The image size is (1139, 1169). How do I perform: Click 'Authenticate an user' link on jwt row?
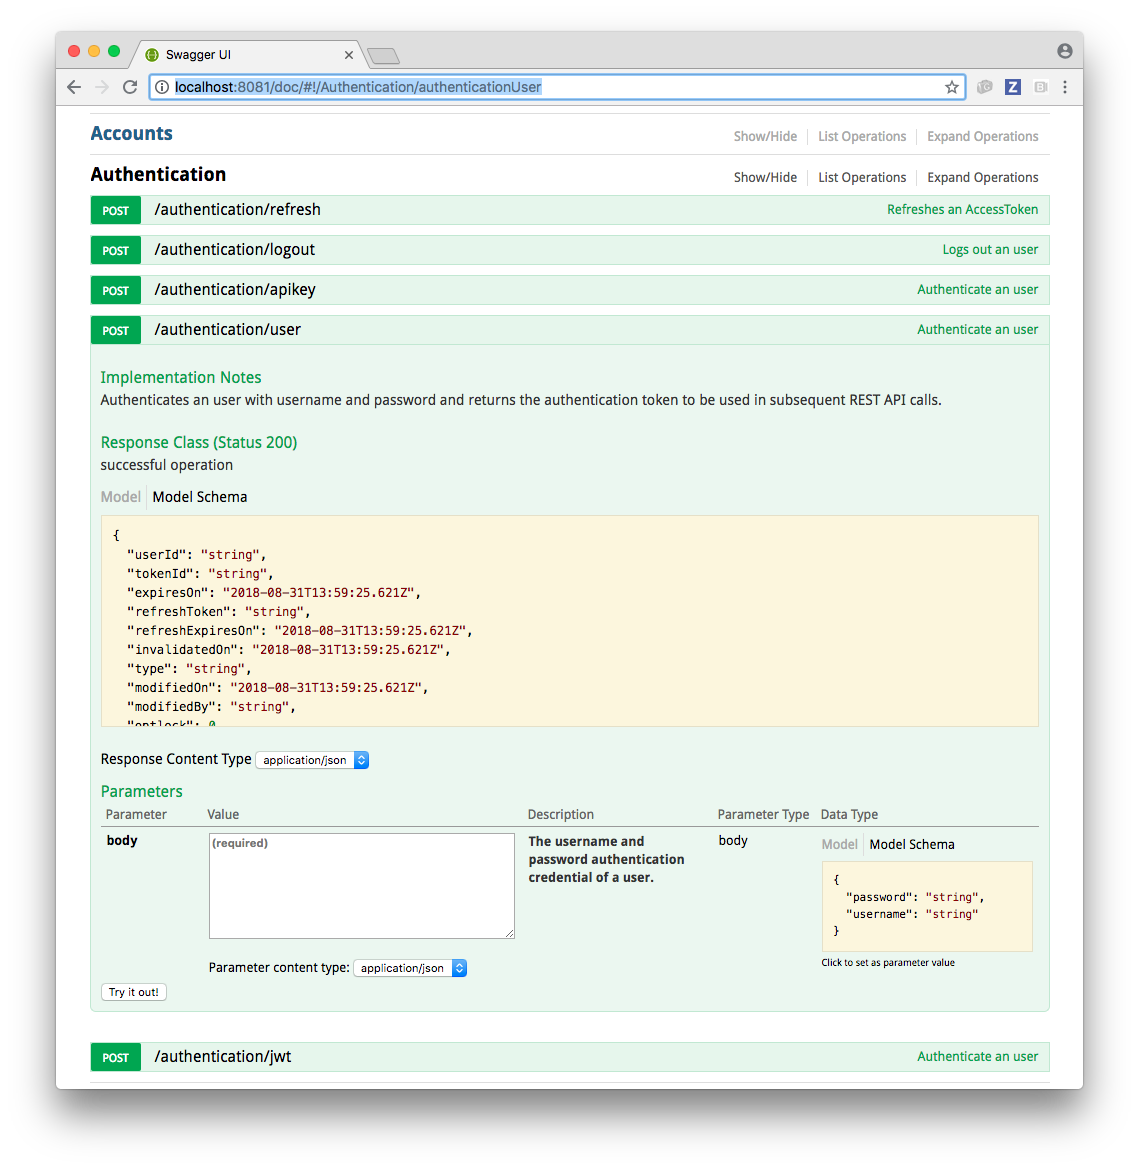(x=977, y=1056)
